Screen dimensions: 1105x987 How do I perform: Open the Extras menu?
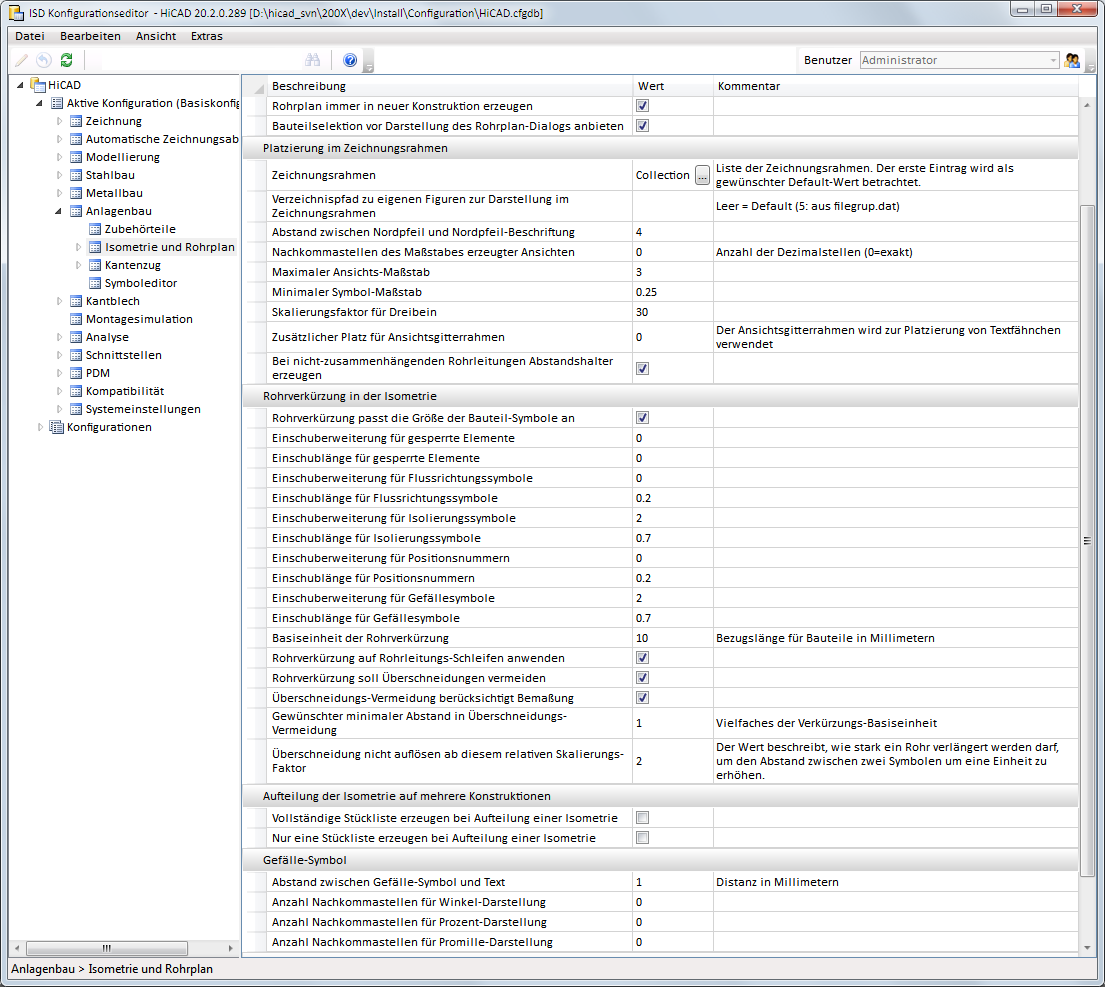pyautogui.click(x=207, y=36)
